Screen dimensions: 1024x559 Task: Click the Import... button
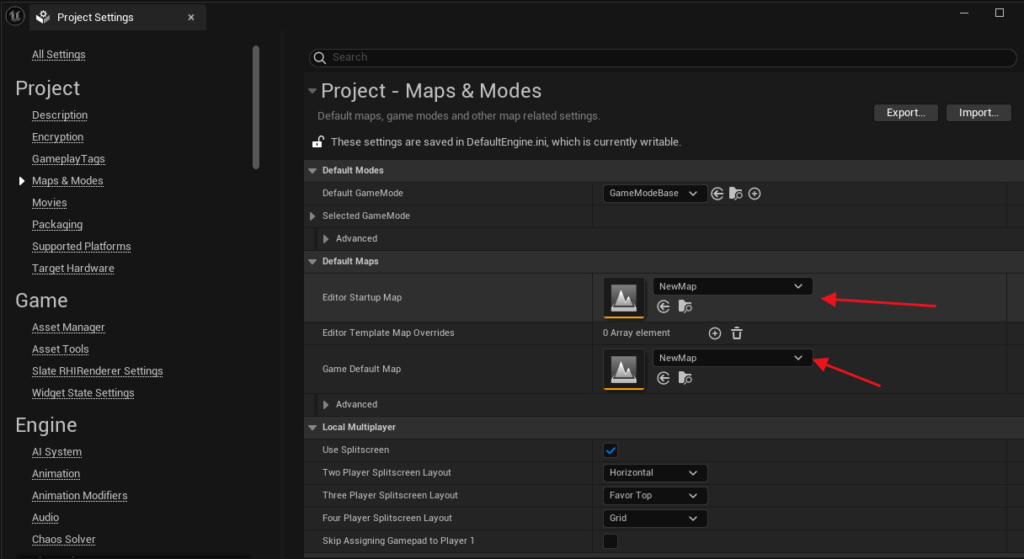tap(978, 113)
